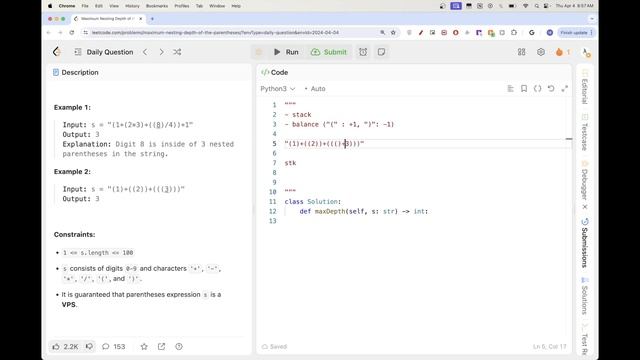Viewport: 640px width, 360px height.
Task: Bookmark the code icon
Action: tap(524, 89)
